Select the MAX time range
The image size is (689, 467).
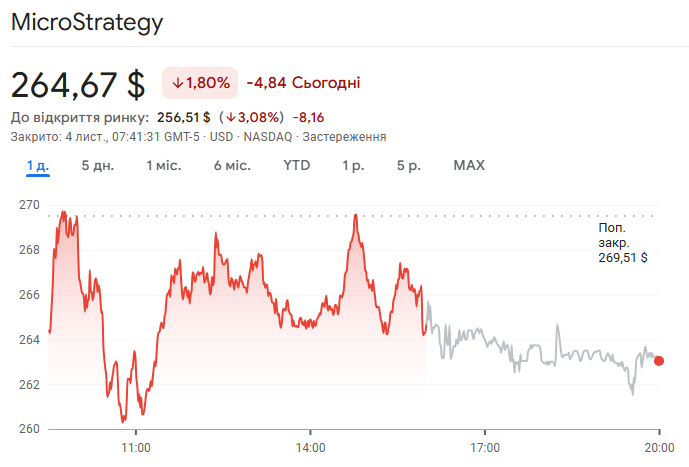pyautogui.click(x=469, y=165)
